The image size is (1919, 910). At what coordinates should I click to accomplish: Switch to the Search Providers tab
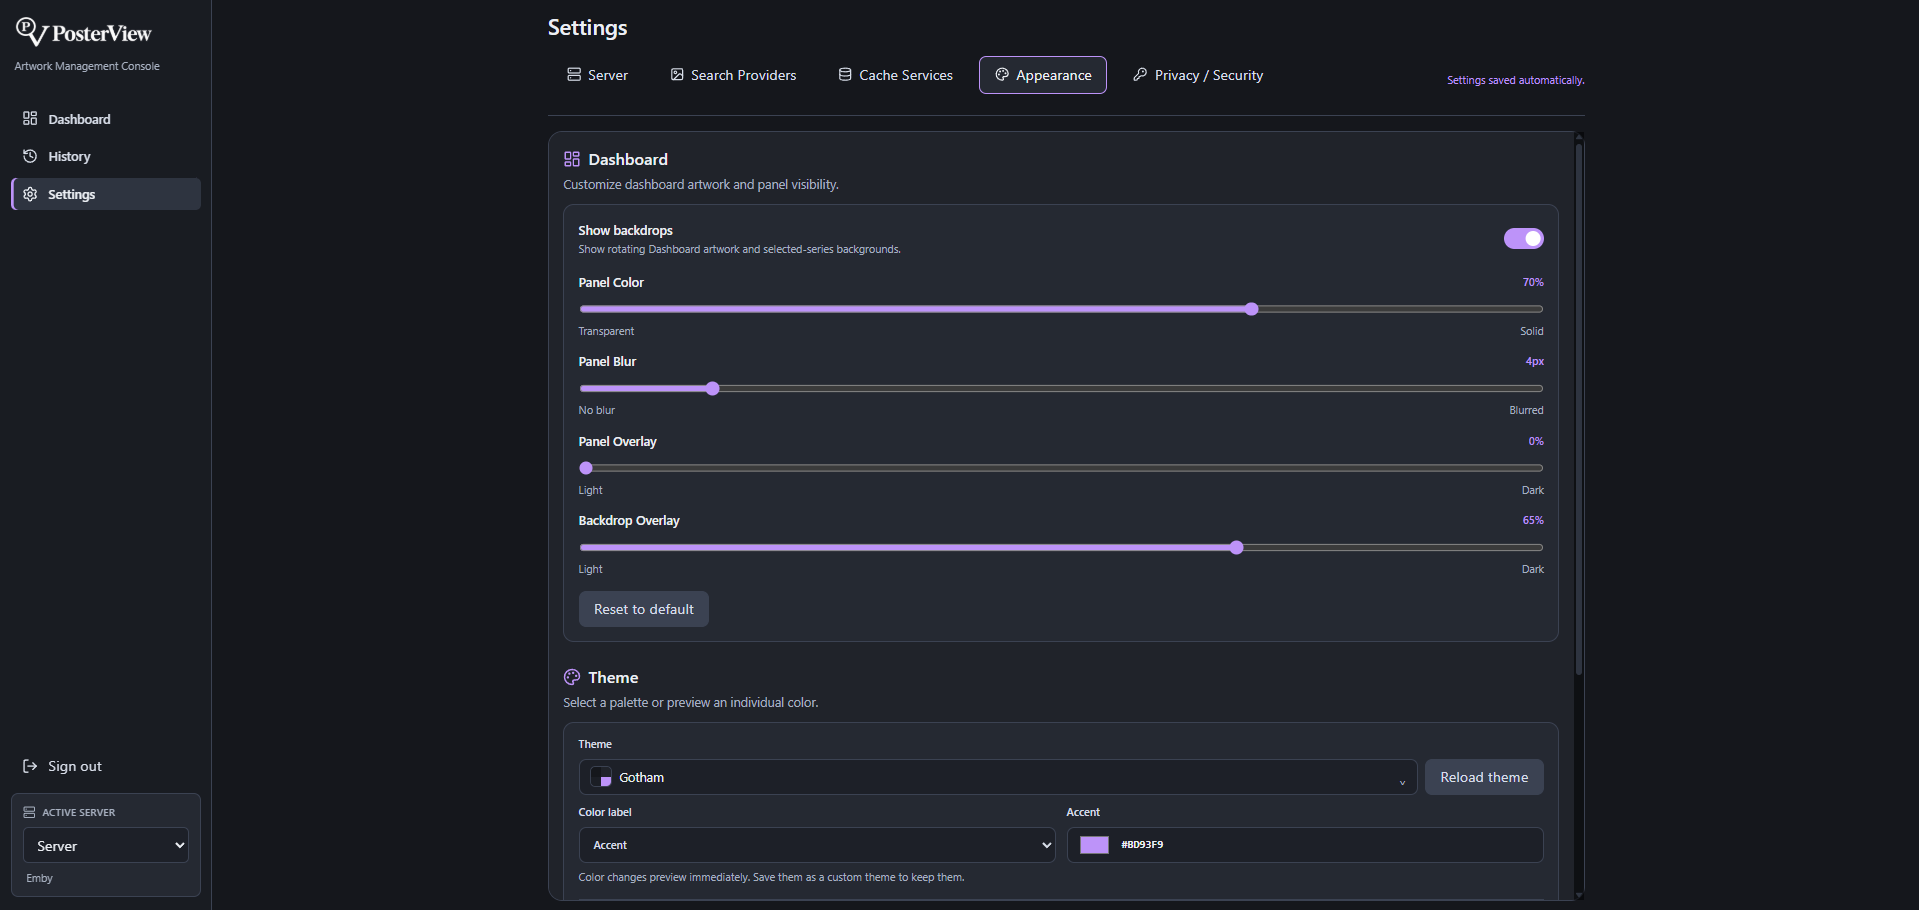click(733, 75)
